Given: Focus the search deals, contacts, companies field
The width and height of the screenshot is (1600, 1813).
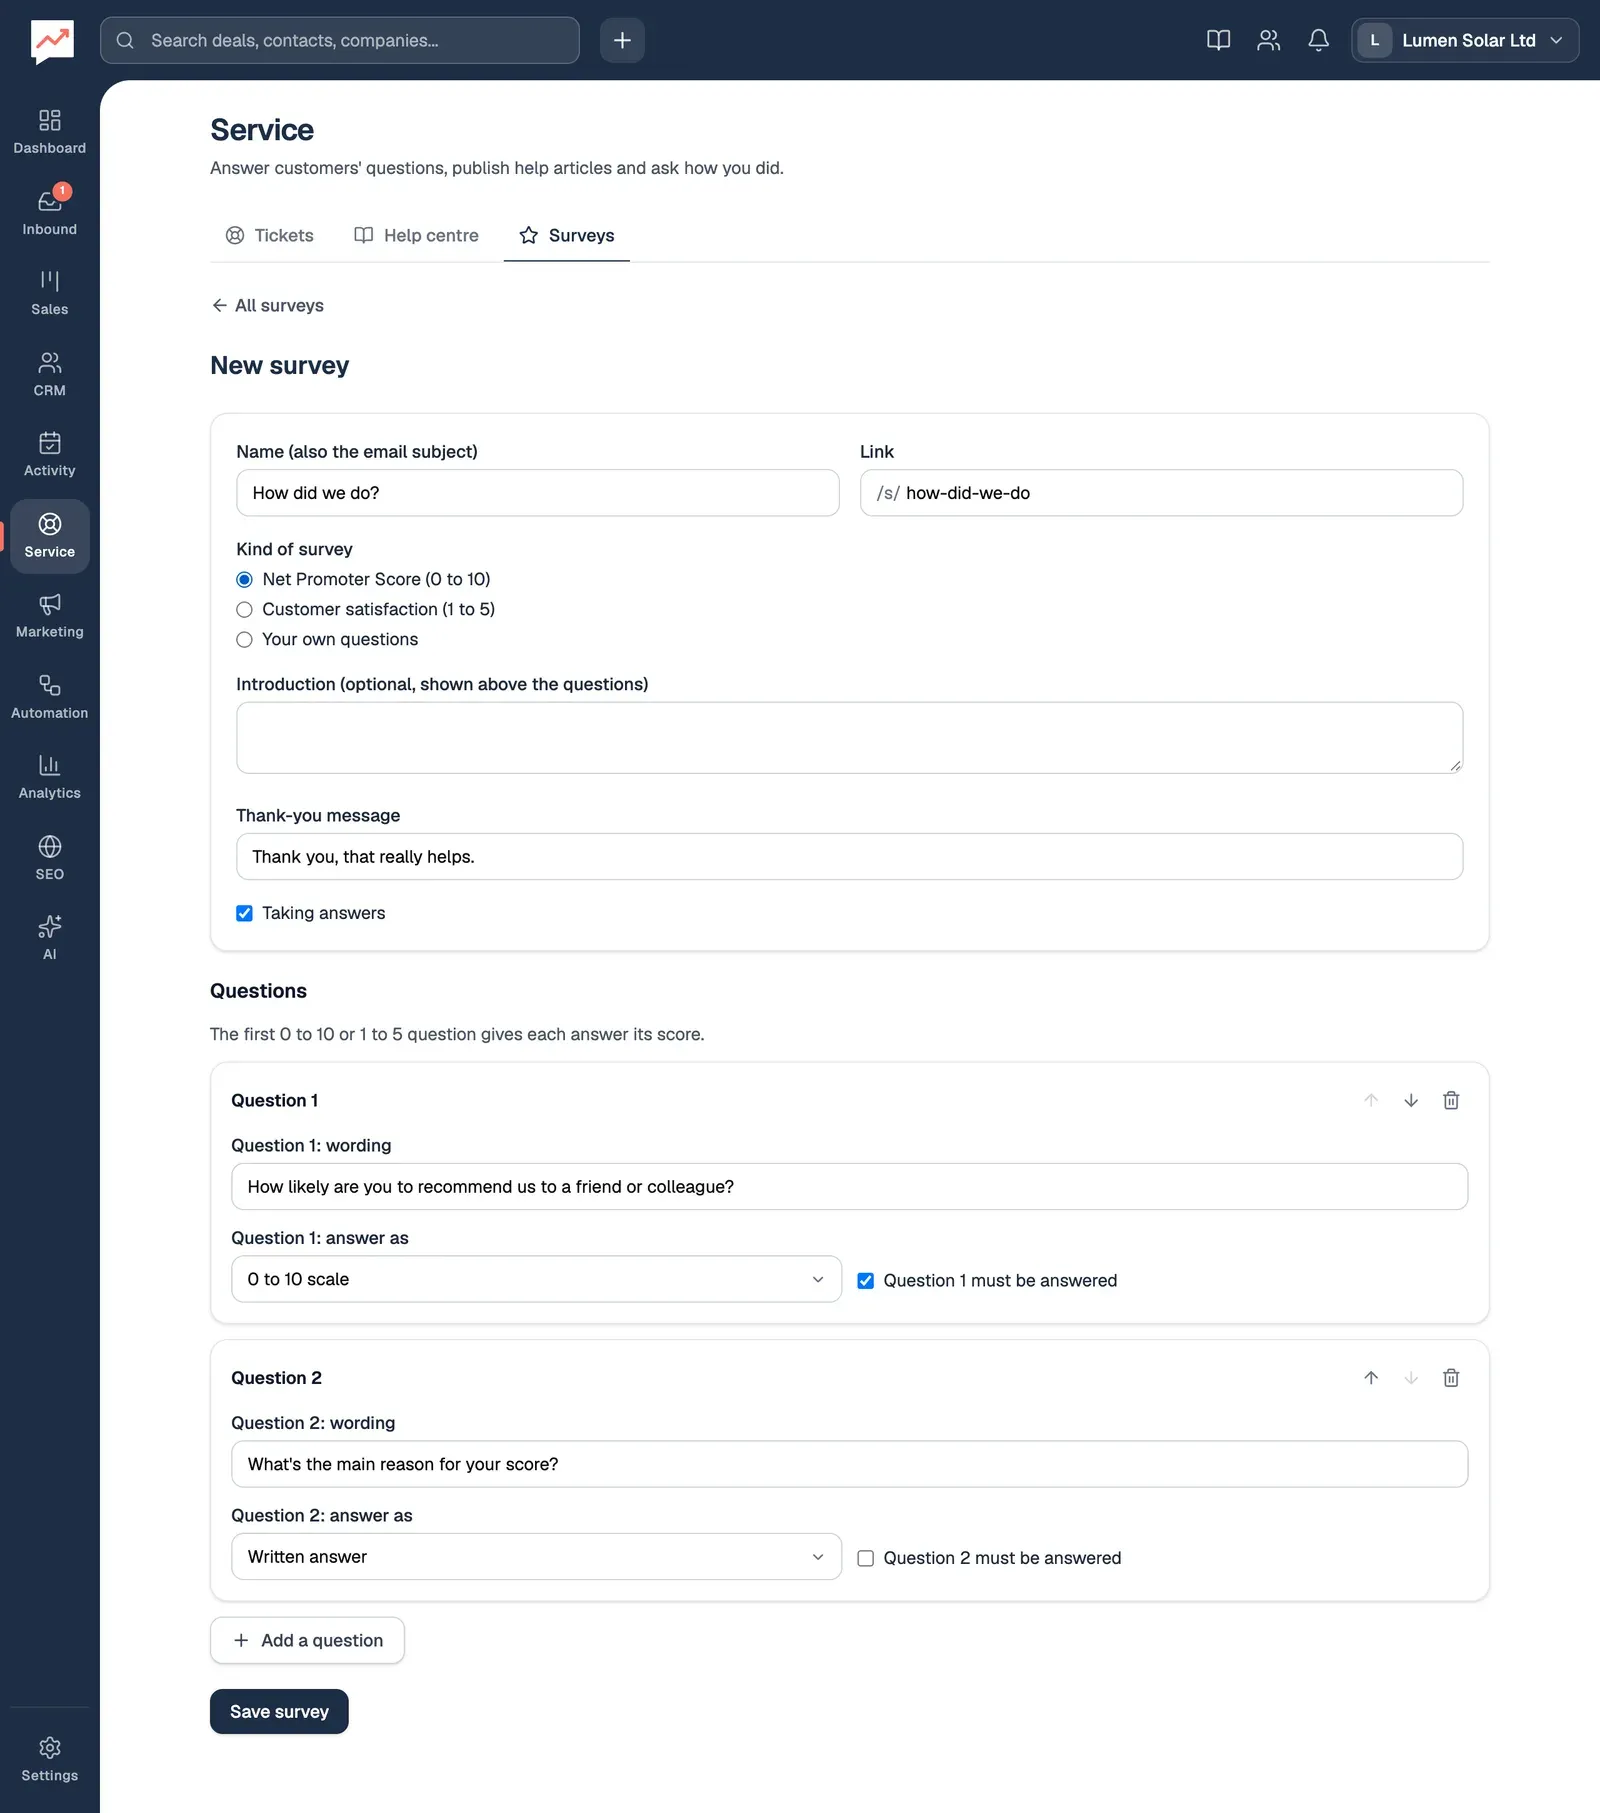Looking at the screenshot, I should click(x=340, y=40).
